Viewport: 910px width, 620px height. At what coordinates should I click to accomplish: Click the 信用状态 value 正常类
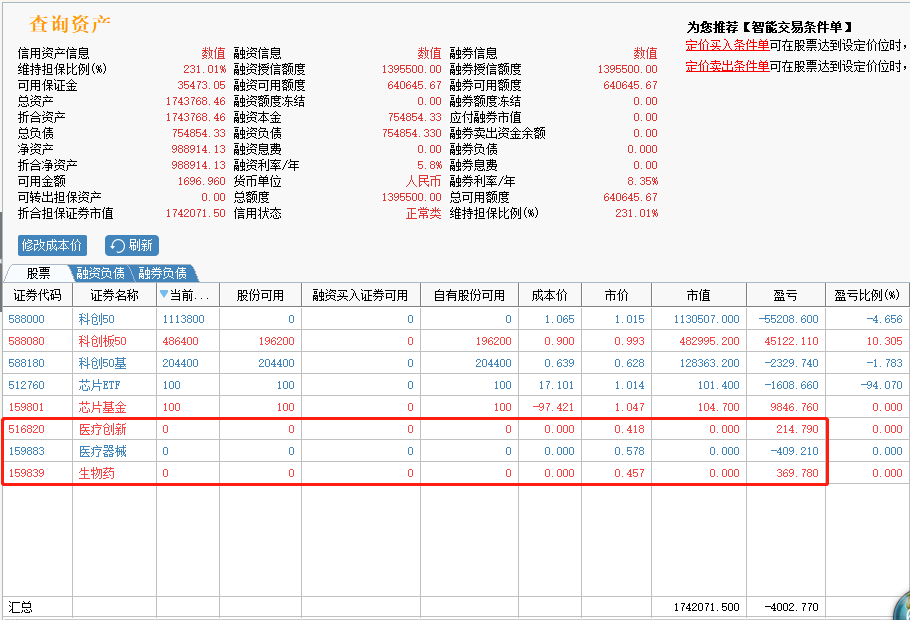tap(423, 214)
